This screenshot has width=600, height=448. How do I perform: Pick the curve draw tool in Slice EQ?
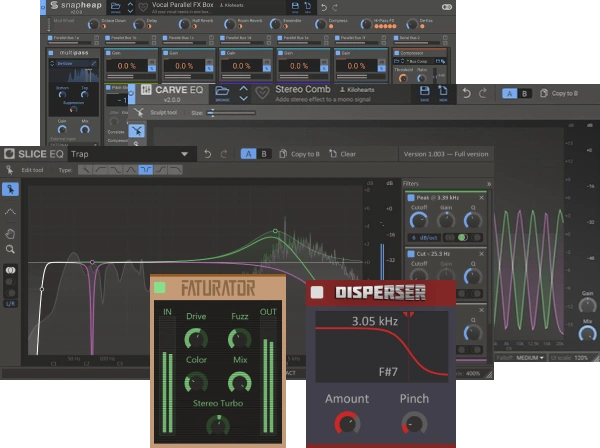click(x=10, y=211)
